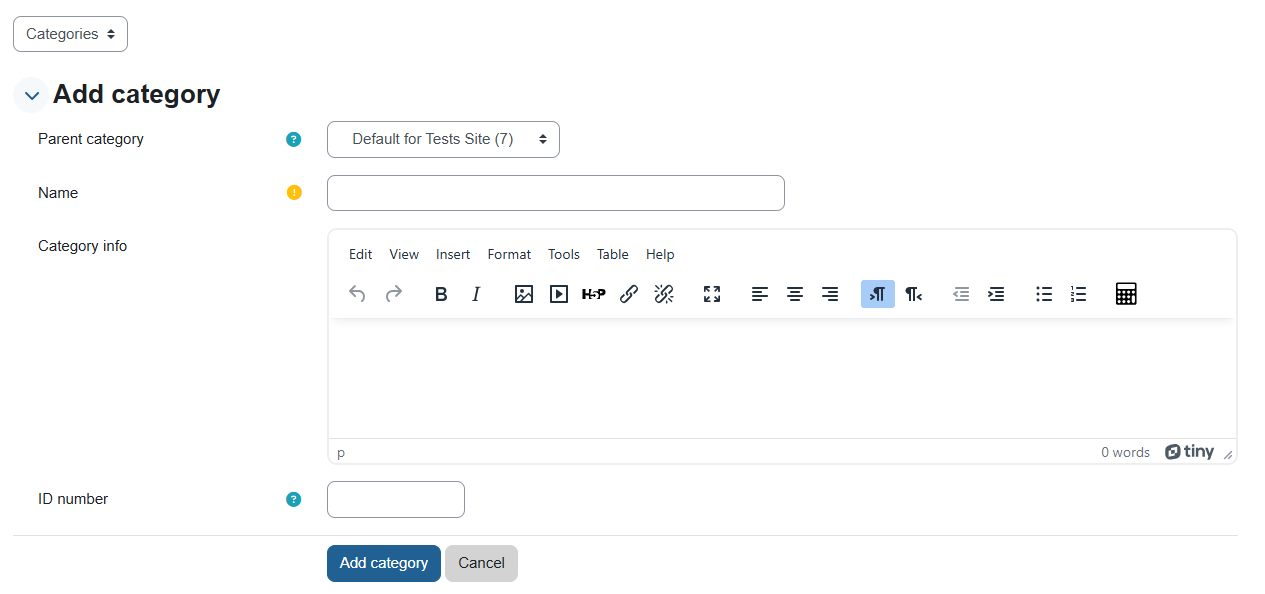This screenshot has width=1265, height=594.
Task: Click the Category info label
Action: coord(82,246)
